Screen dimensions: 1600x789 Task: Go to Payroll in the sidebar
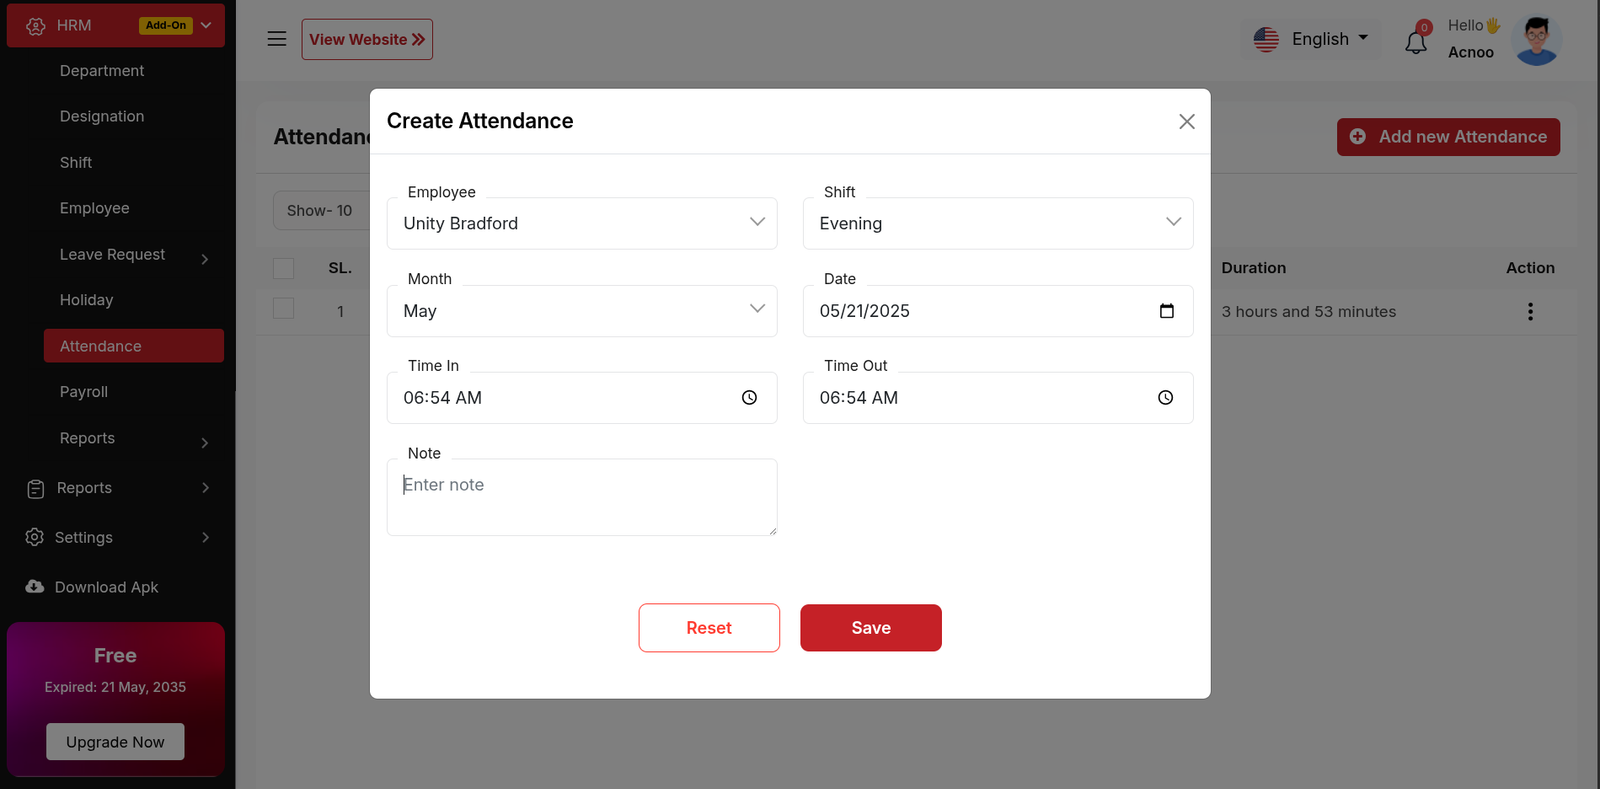[x=84, y=392]
